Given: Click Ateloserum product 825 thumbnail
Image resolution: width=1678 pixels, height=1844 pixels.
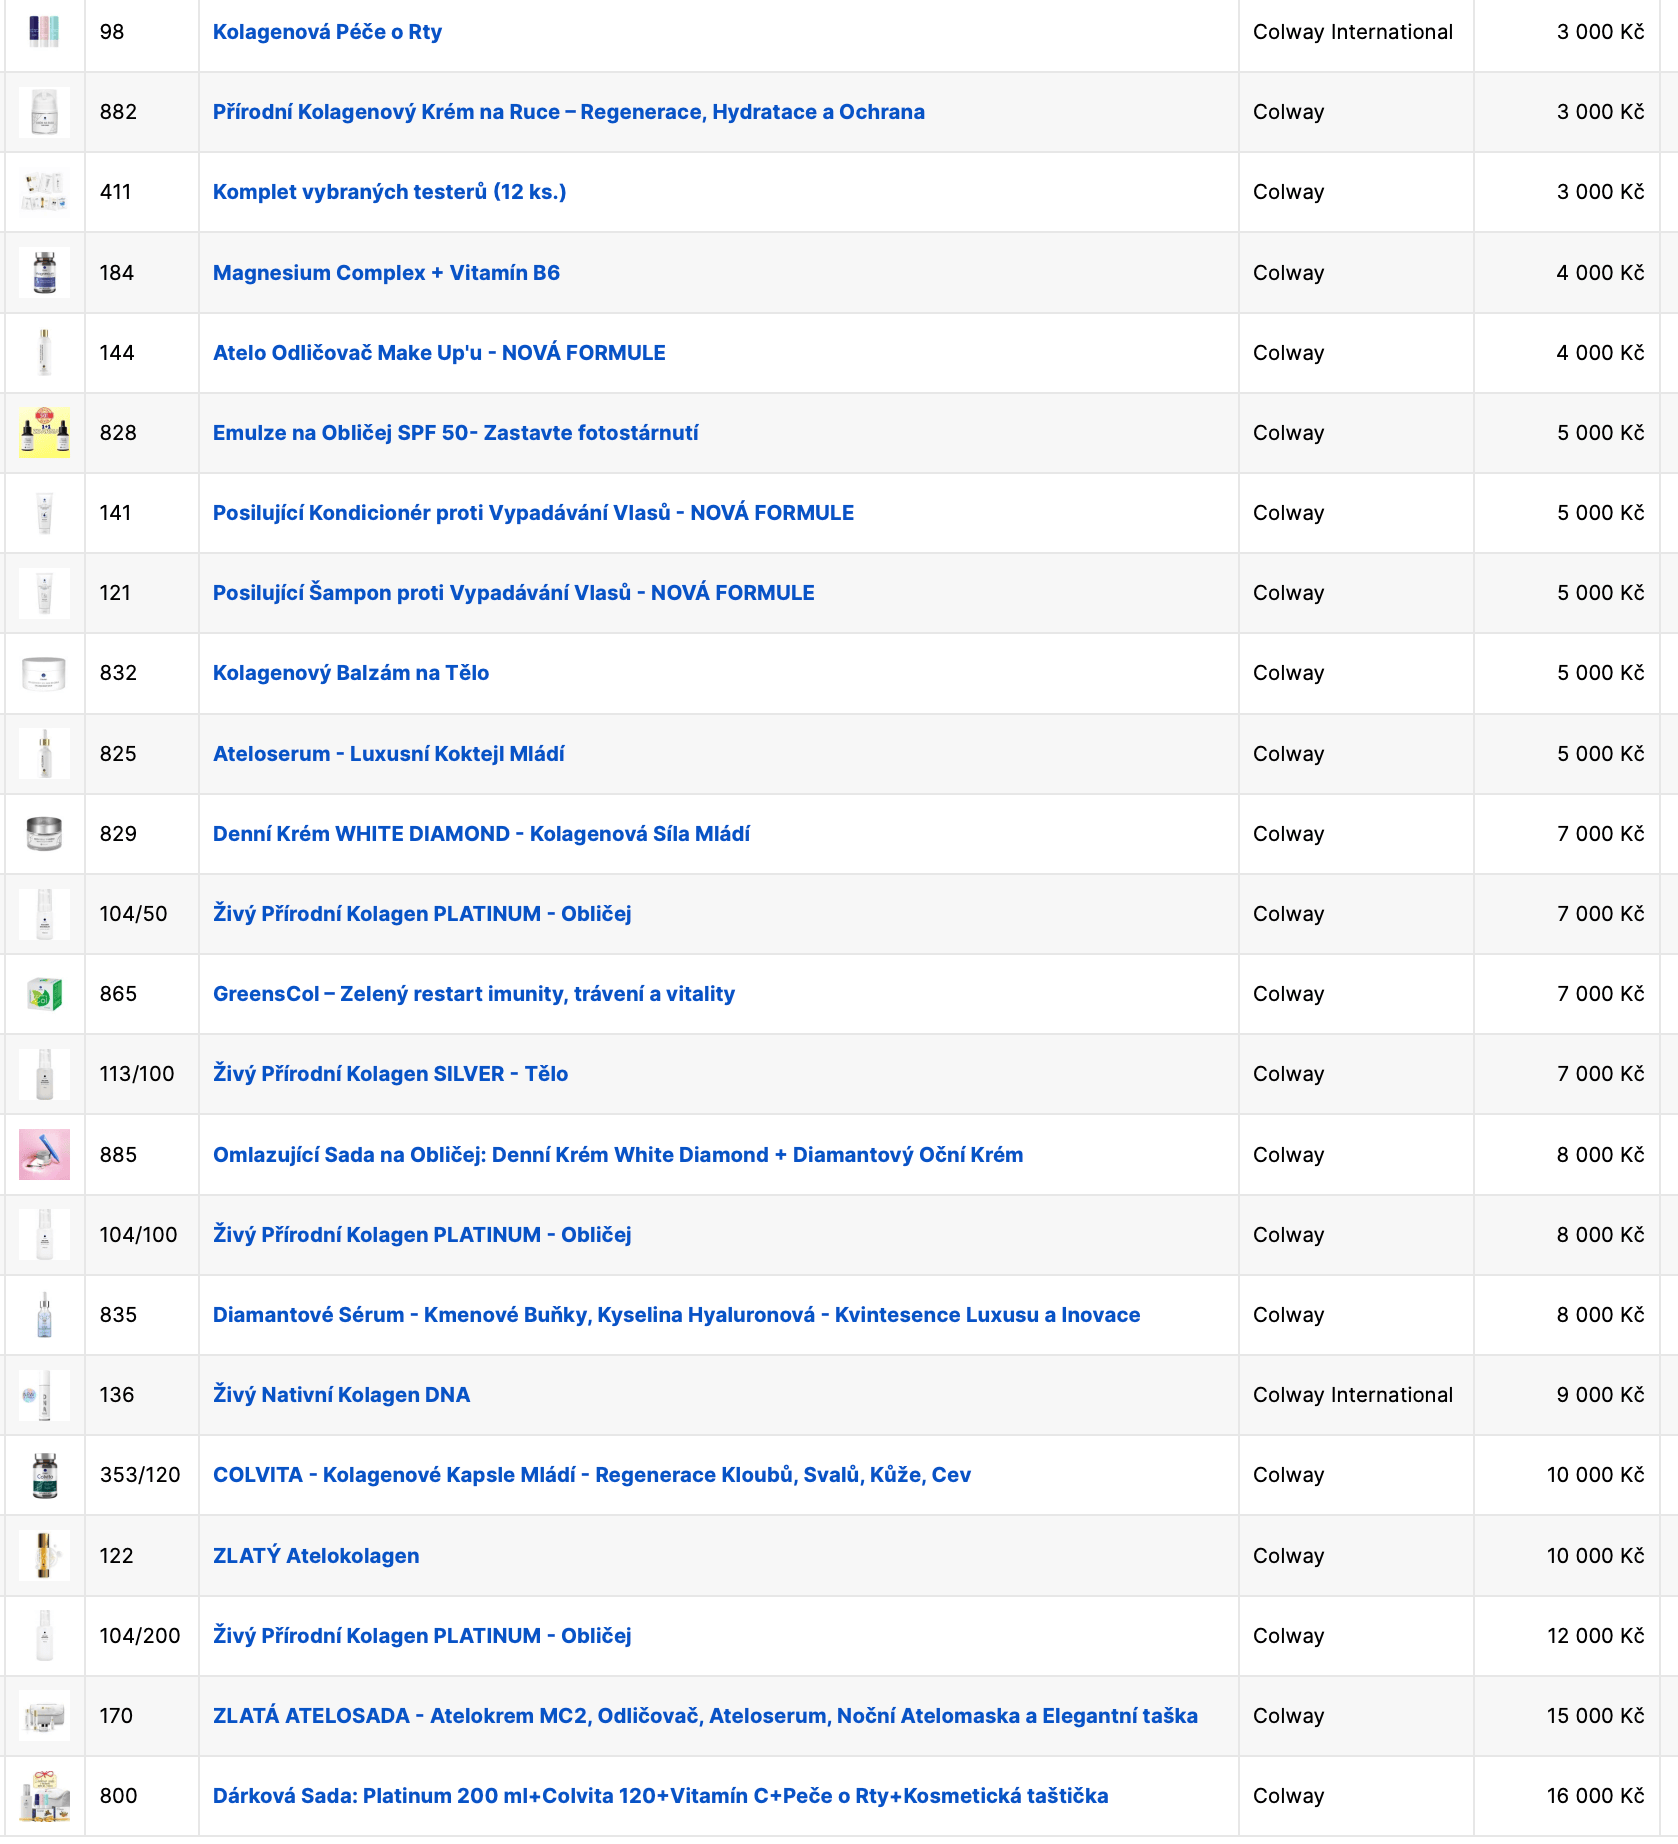Looking at the screenshot, I should point(44,754).
